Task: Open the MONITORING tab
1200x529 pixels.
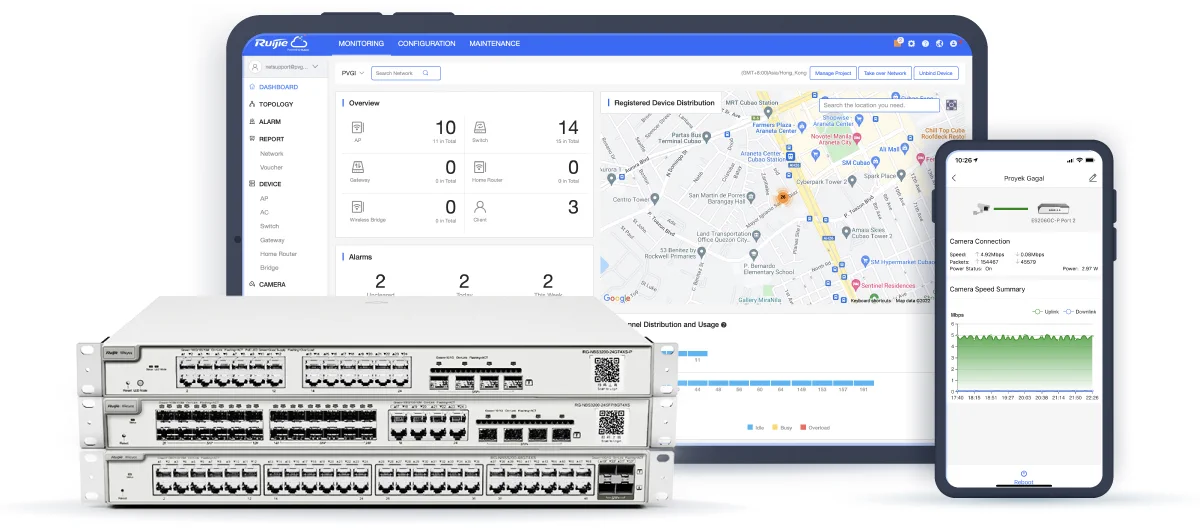Action: coord(361,44)
